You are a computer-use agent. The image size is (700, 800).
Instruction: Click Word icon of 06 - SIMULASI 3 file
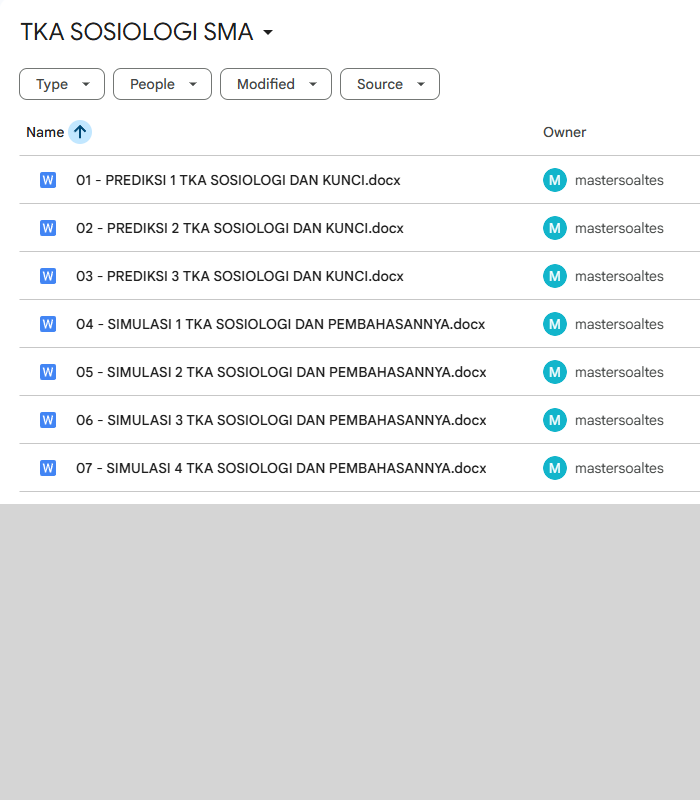[48, 420]
